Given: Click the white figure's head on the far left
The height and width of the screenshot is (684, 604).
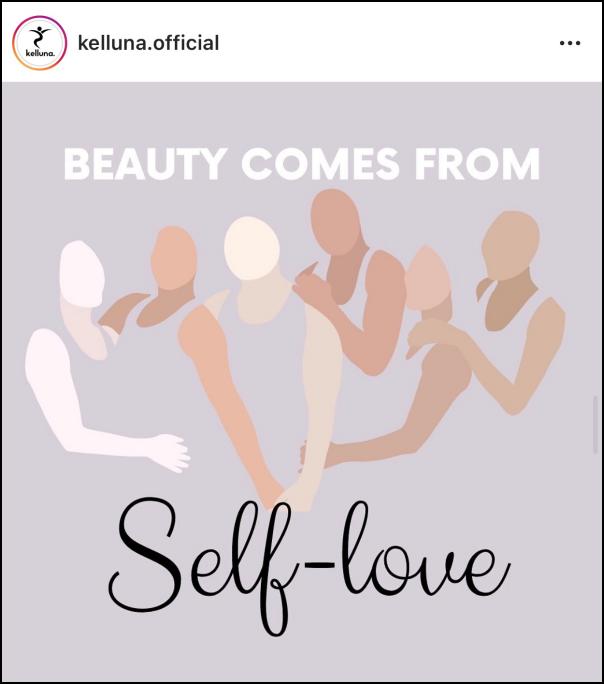Looking at the screenshot, I should pyautogui.click(x=82, y=268).
